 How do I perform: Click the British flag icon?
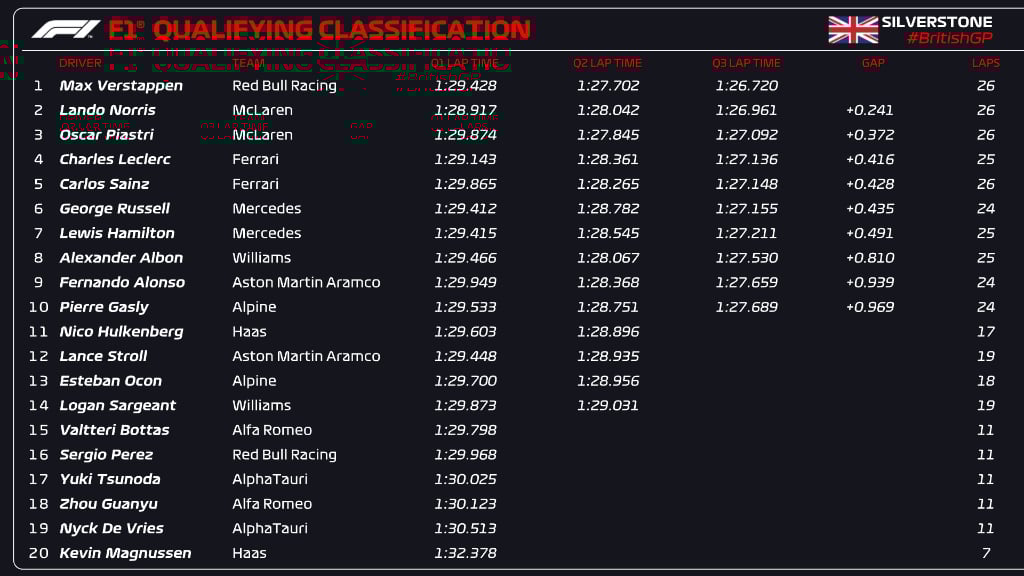(x=852, y=29)
